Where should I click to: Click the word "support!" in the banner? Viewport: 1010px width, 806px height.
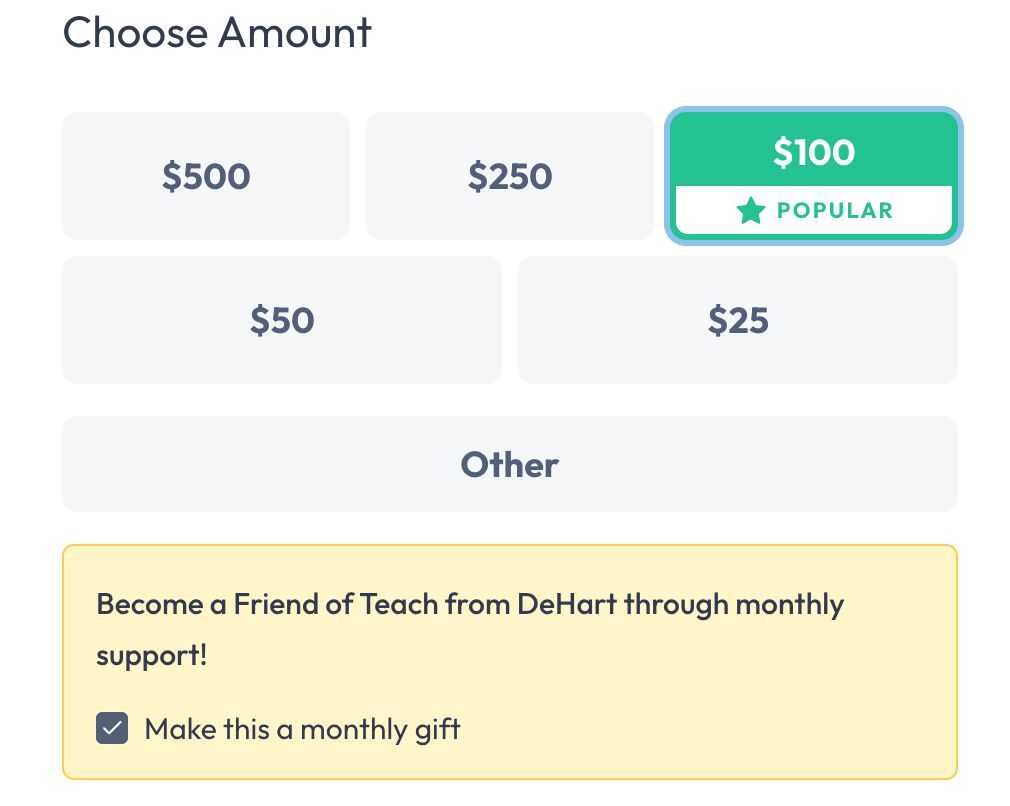(152, 656)
